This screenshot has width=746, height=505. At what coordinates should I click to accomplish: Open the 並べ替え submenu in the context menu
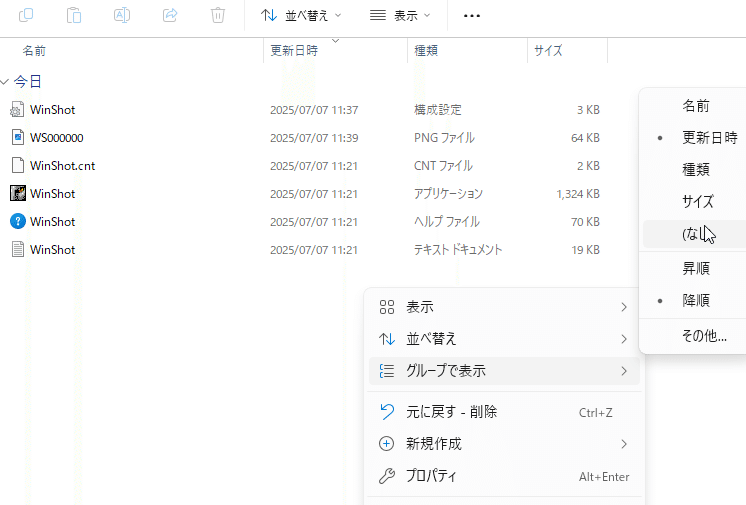[504, 339]
